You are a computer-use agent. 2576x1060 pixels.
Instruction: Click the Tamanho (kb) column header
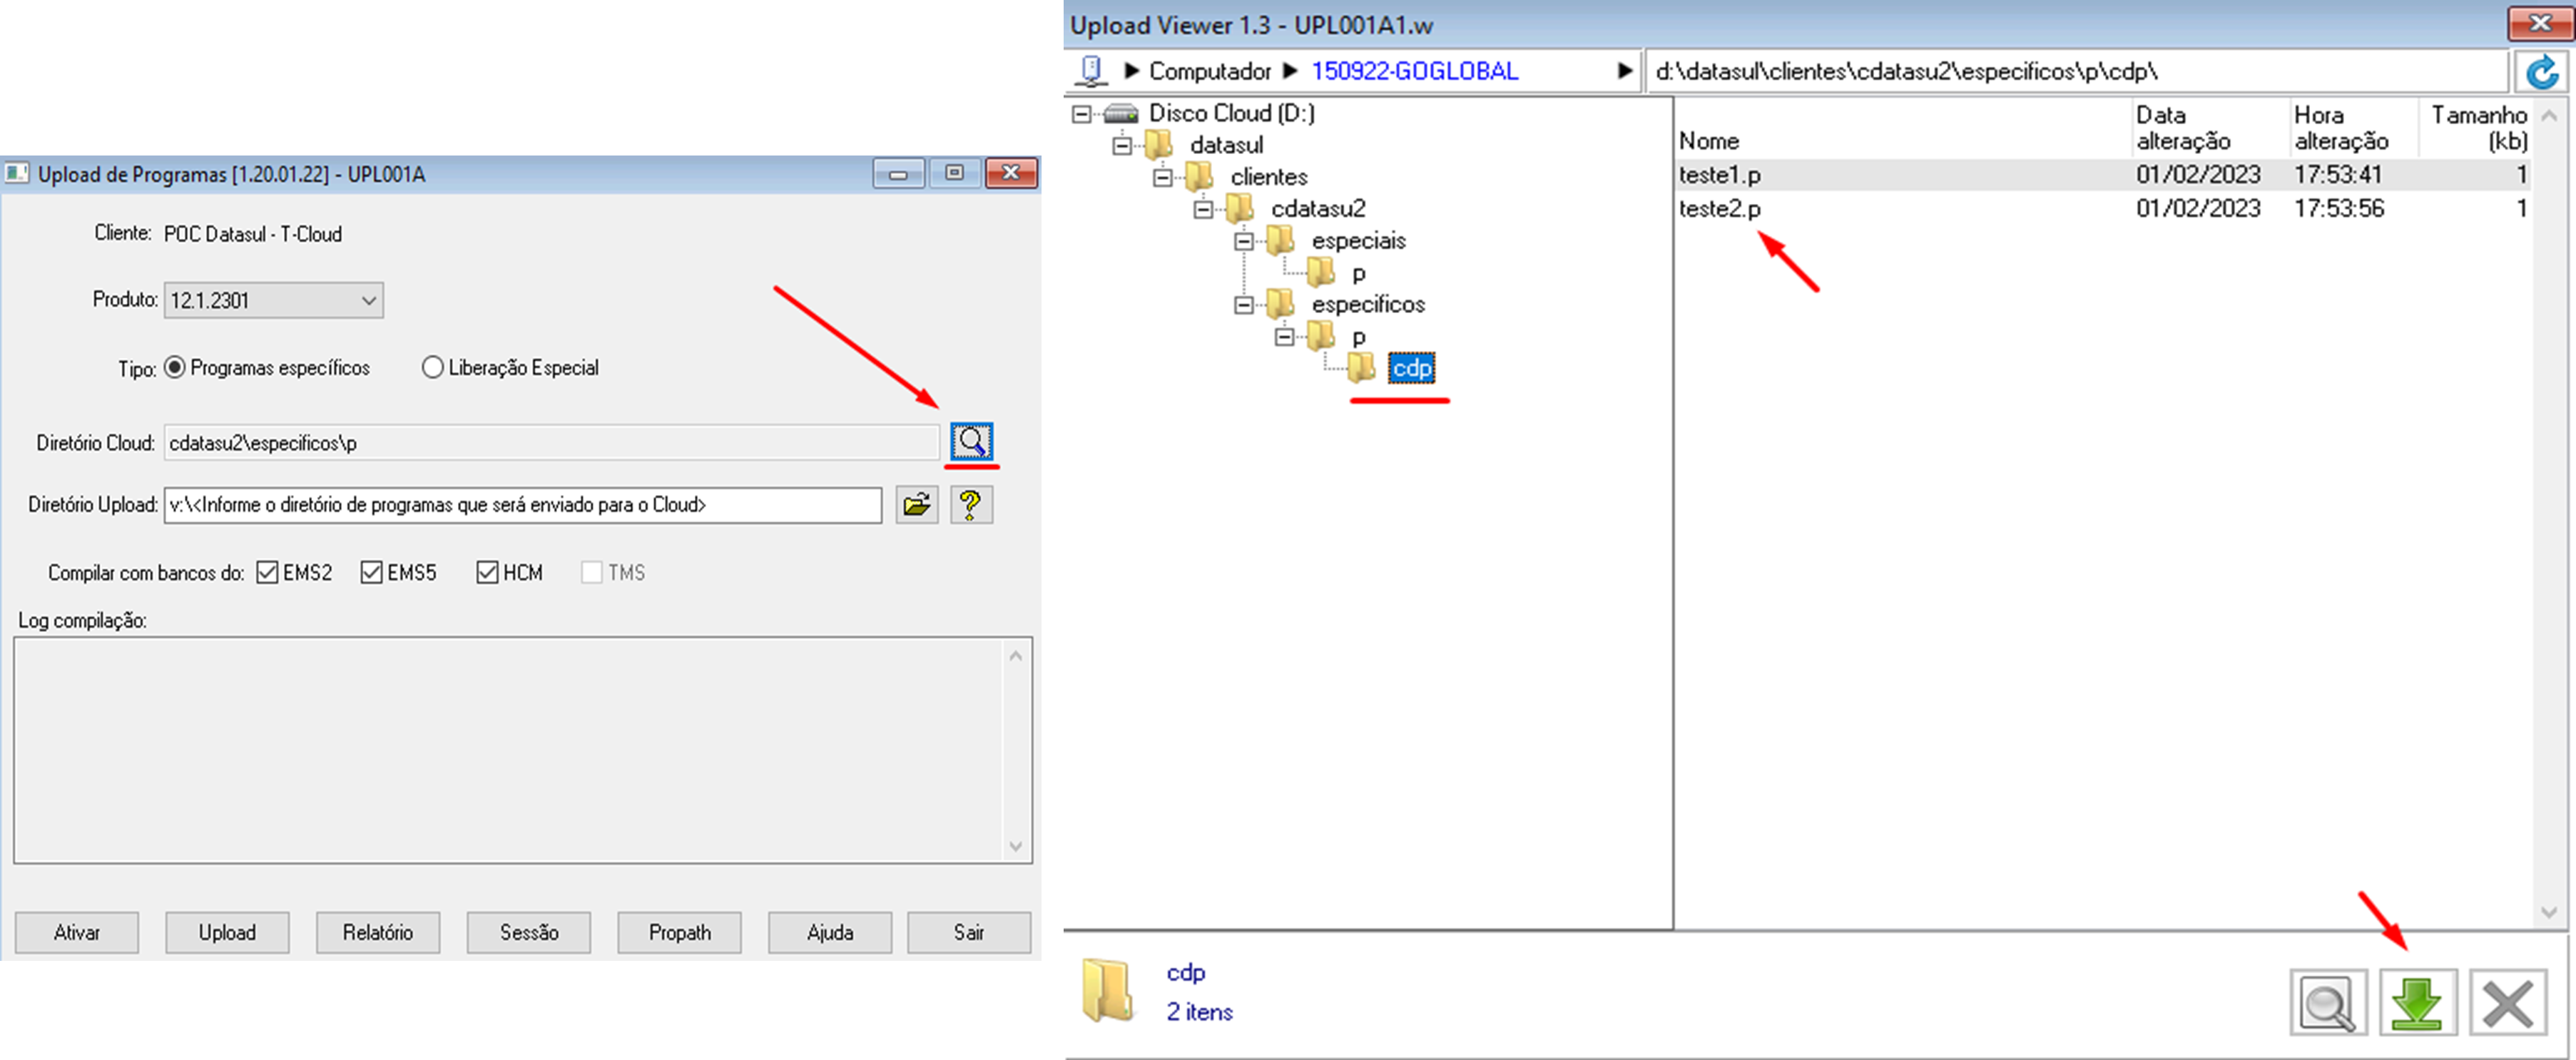(x=2479, y=128)
